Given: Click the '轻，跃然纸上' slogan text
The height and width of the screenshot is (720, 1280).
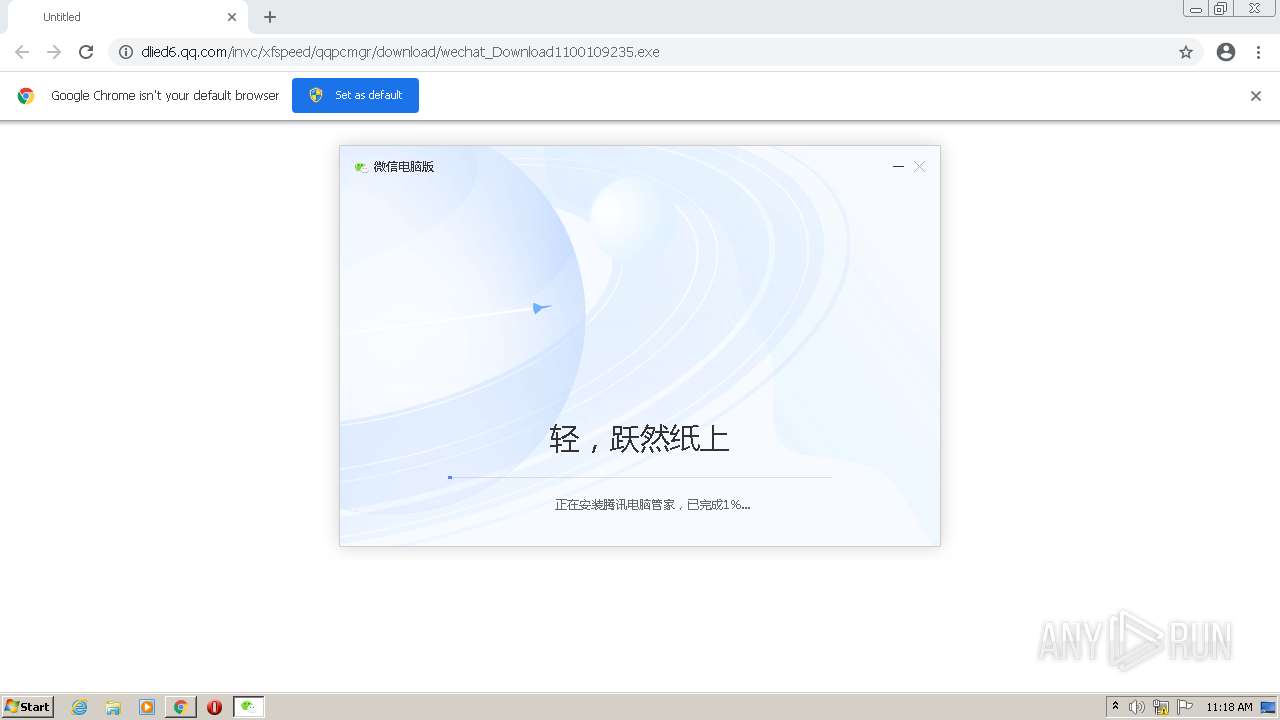Looking at the screenshot, I should (x=639, y=438).
